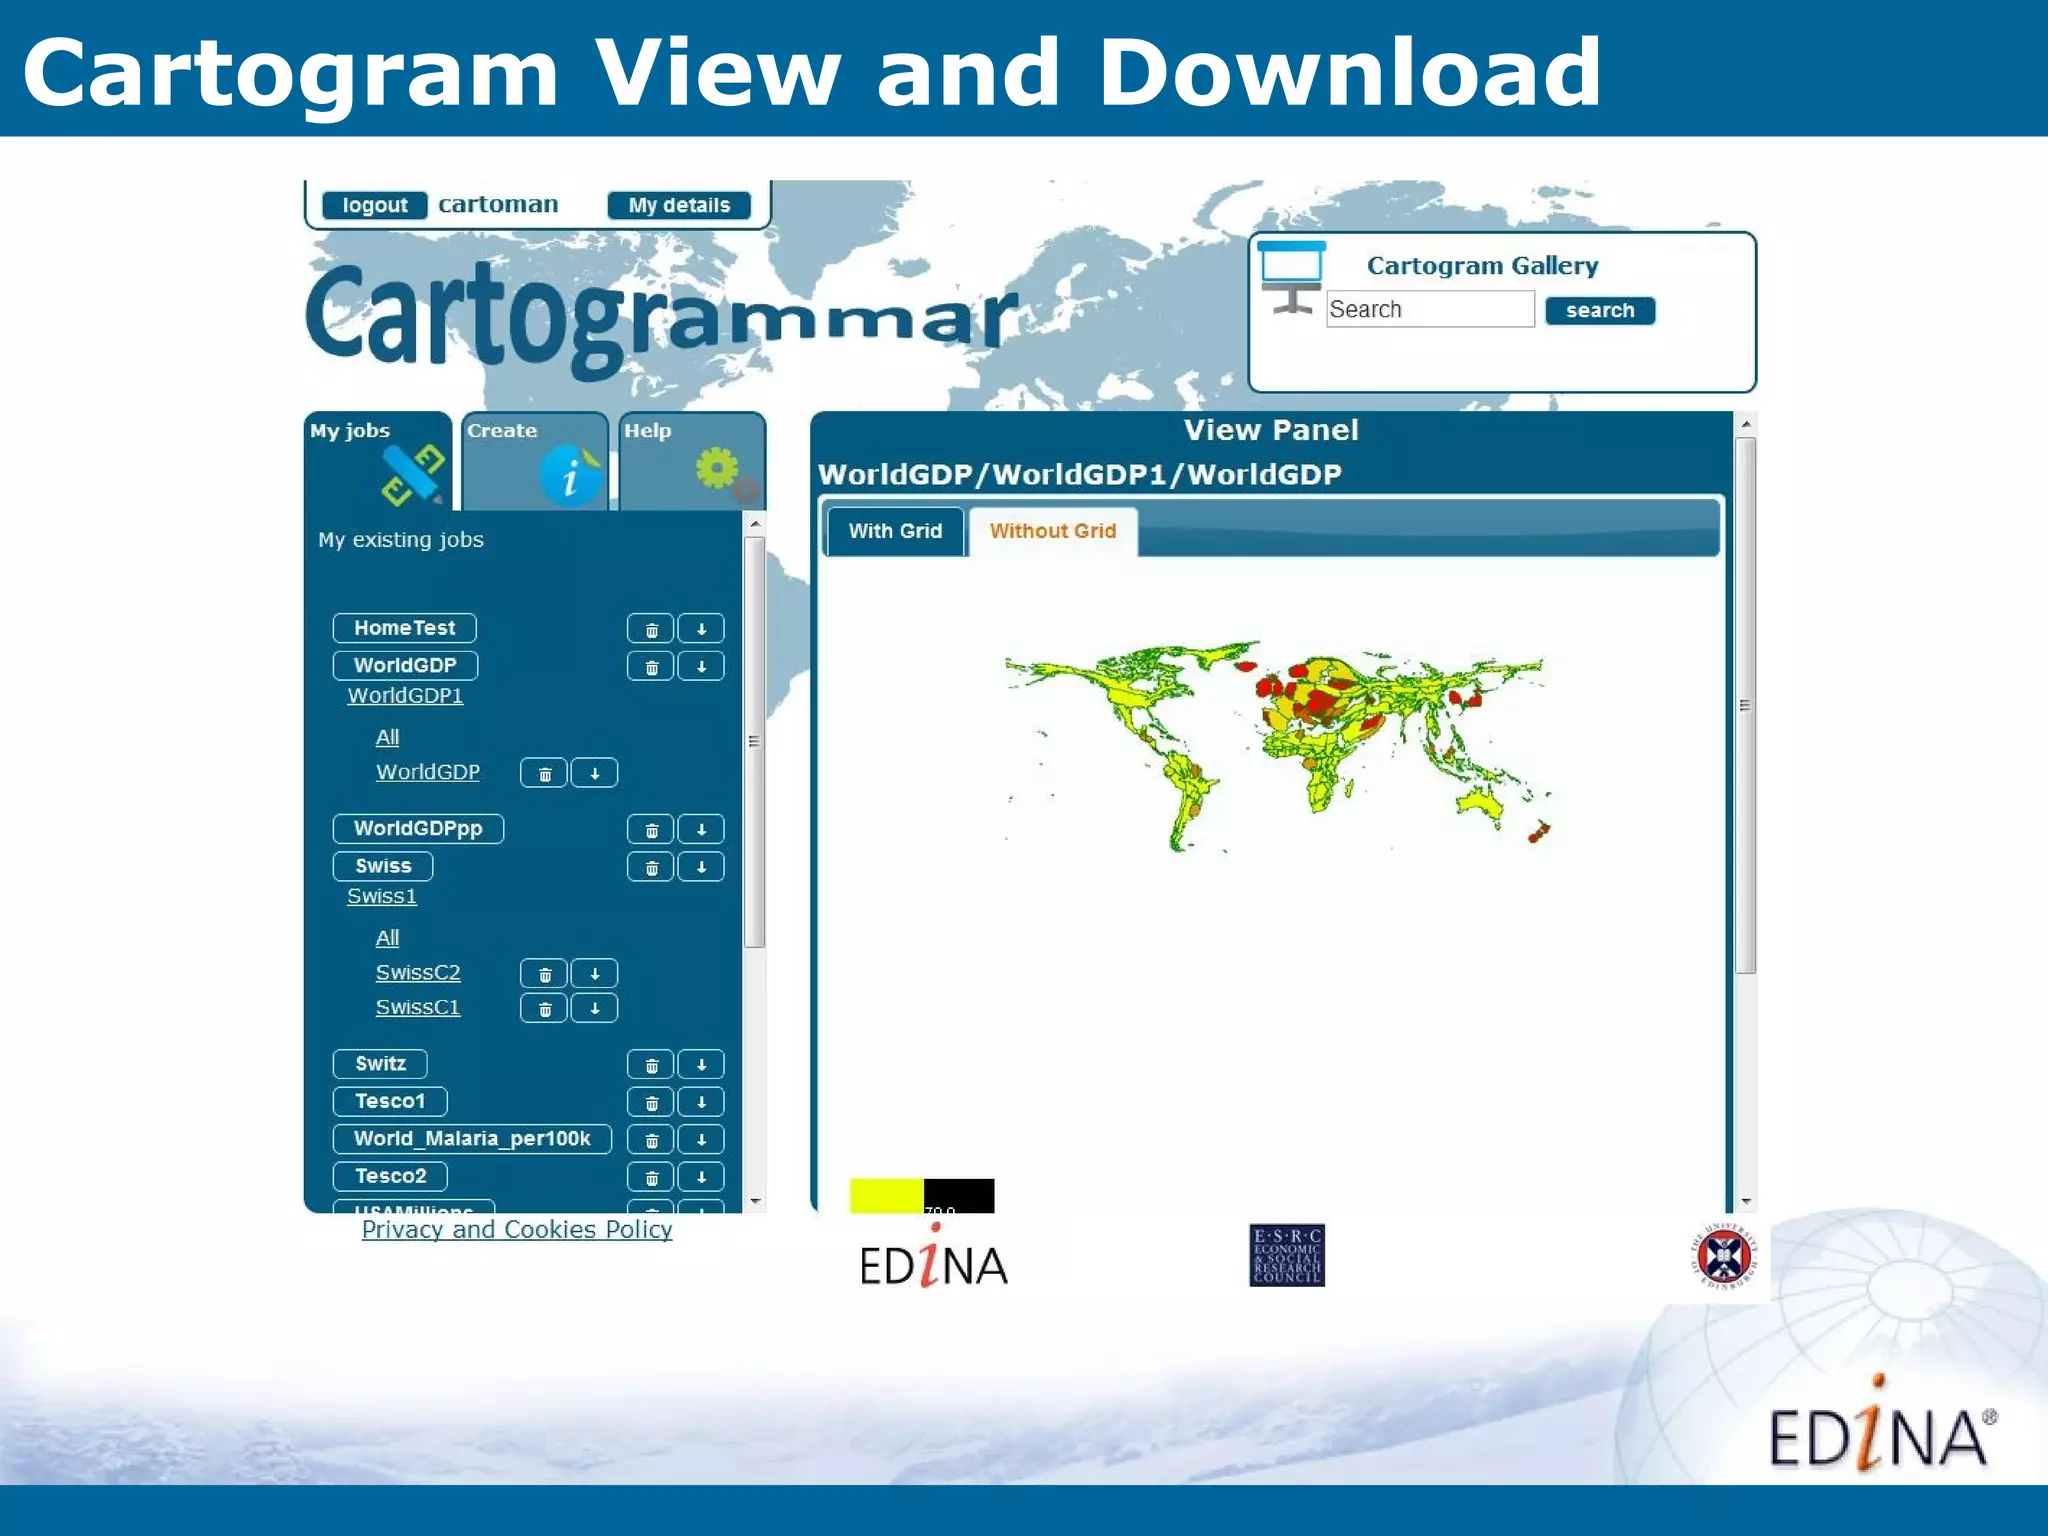
Task: Open the WorldGDP1 link
Action: tap(405, 696)
